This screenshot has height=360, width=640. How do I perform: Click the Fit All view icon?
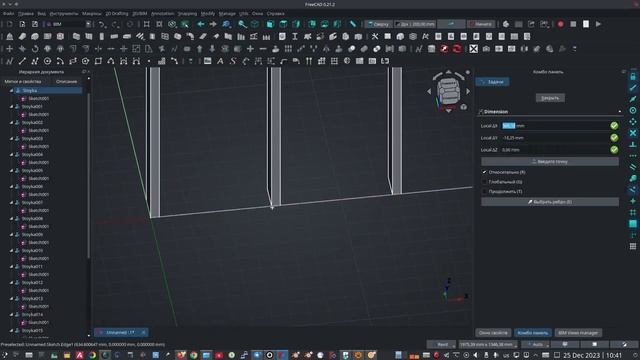(147, 24)
